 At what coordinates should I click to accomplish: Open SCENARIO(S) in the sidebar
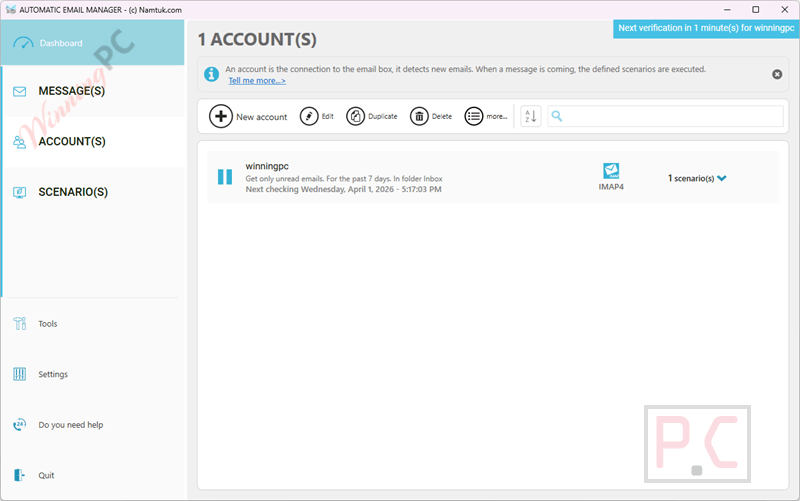pos(92,192)
